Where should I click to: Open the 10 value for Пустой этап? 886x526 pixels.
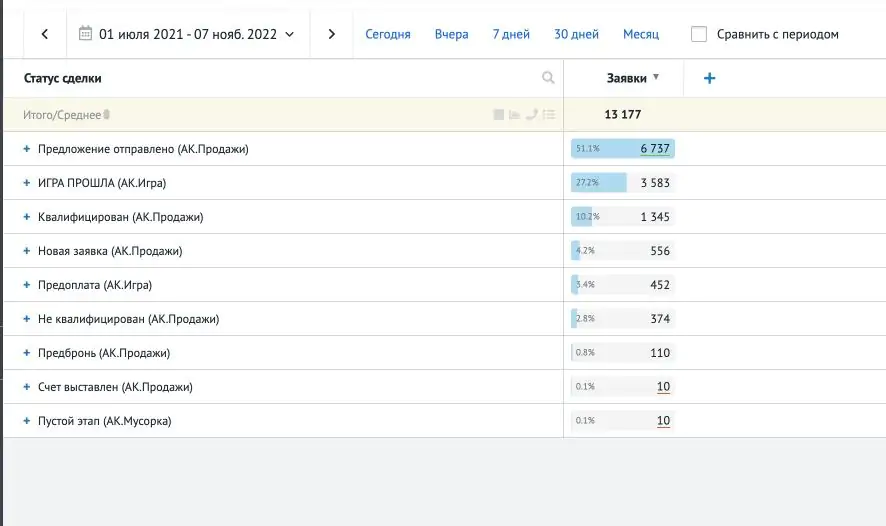coord(663,421)
